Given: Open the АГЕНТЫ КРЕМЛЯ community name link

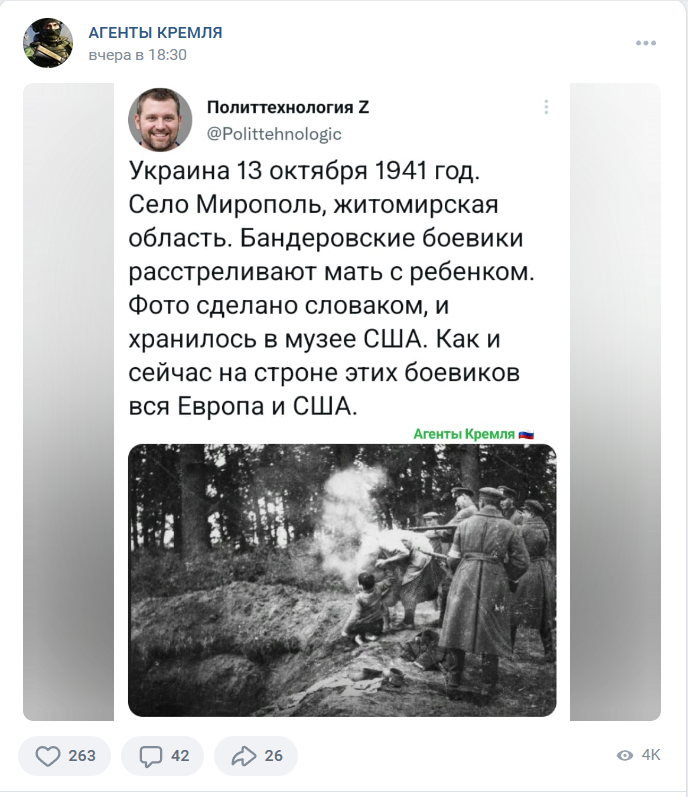Looking at the screenshot, I should 155,33.
